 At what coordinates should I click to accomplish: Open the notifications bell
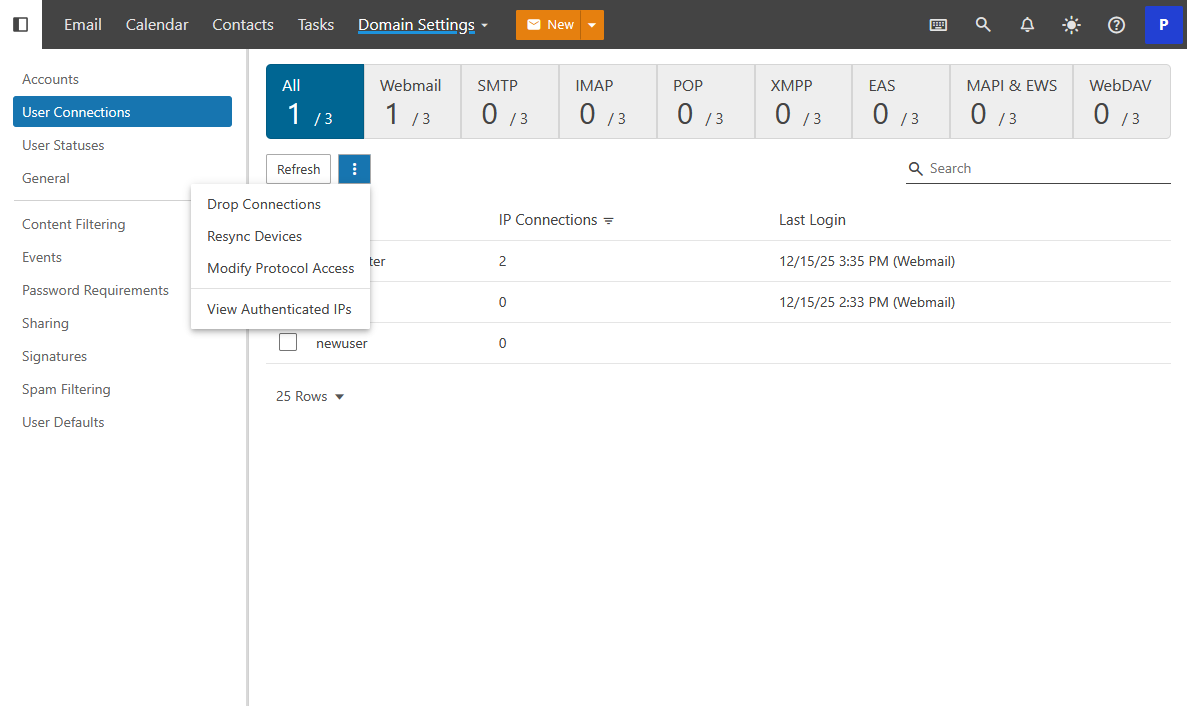coord(1027,25)
